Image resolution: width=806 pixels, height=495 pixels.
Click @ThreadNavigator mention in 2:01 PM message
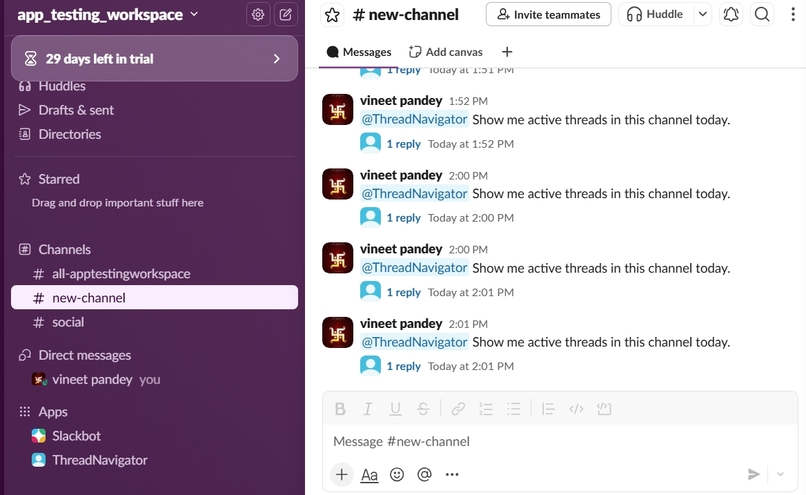414,342
